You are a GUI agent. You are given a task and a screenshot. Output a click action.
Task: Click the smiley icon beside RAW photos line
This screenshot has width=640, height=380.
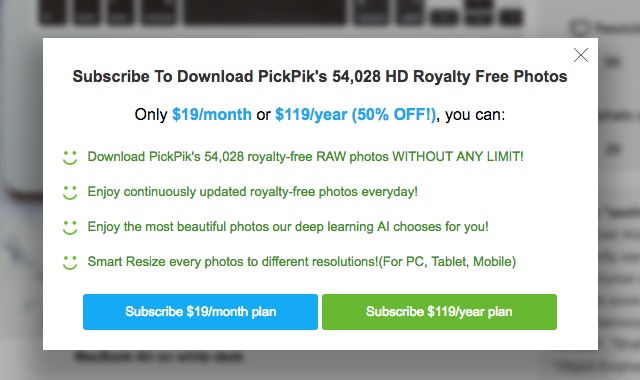click(x=70, y=158)
